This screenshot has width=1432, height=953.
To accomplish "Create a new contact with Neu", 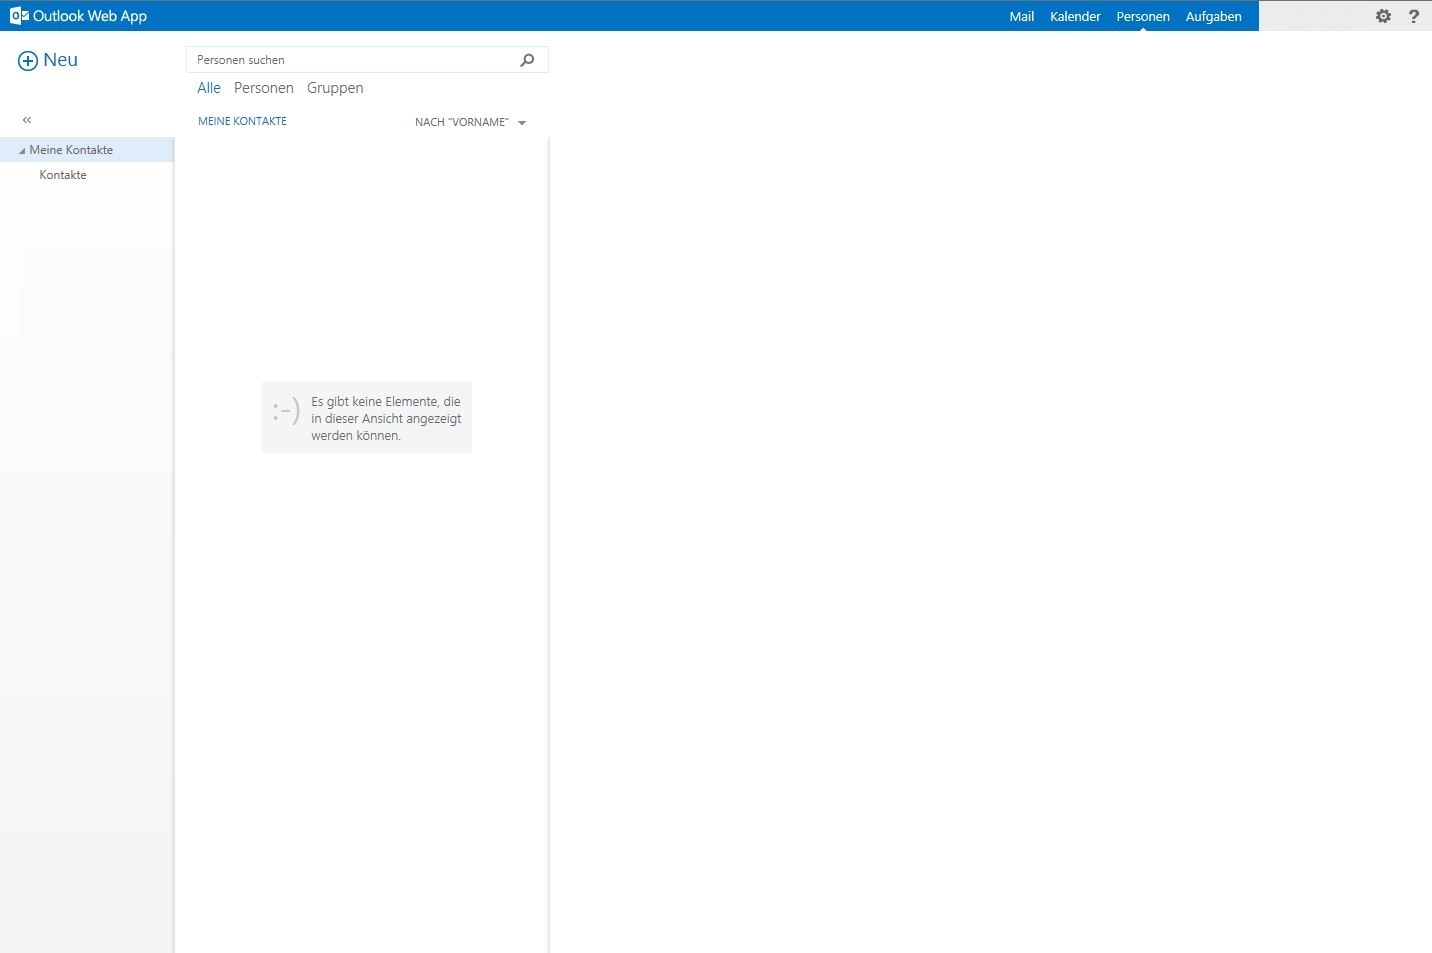I will 48,60.
